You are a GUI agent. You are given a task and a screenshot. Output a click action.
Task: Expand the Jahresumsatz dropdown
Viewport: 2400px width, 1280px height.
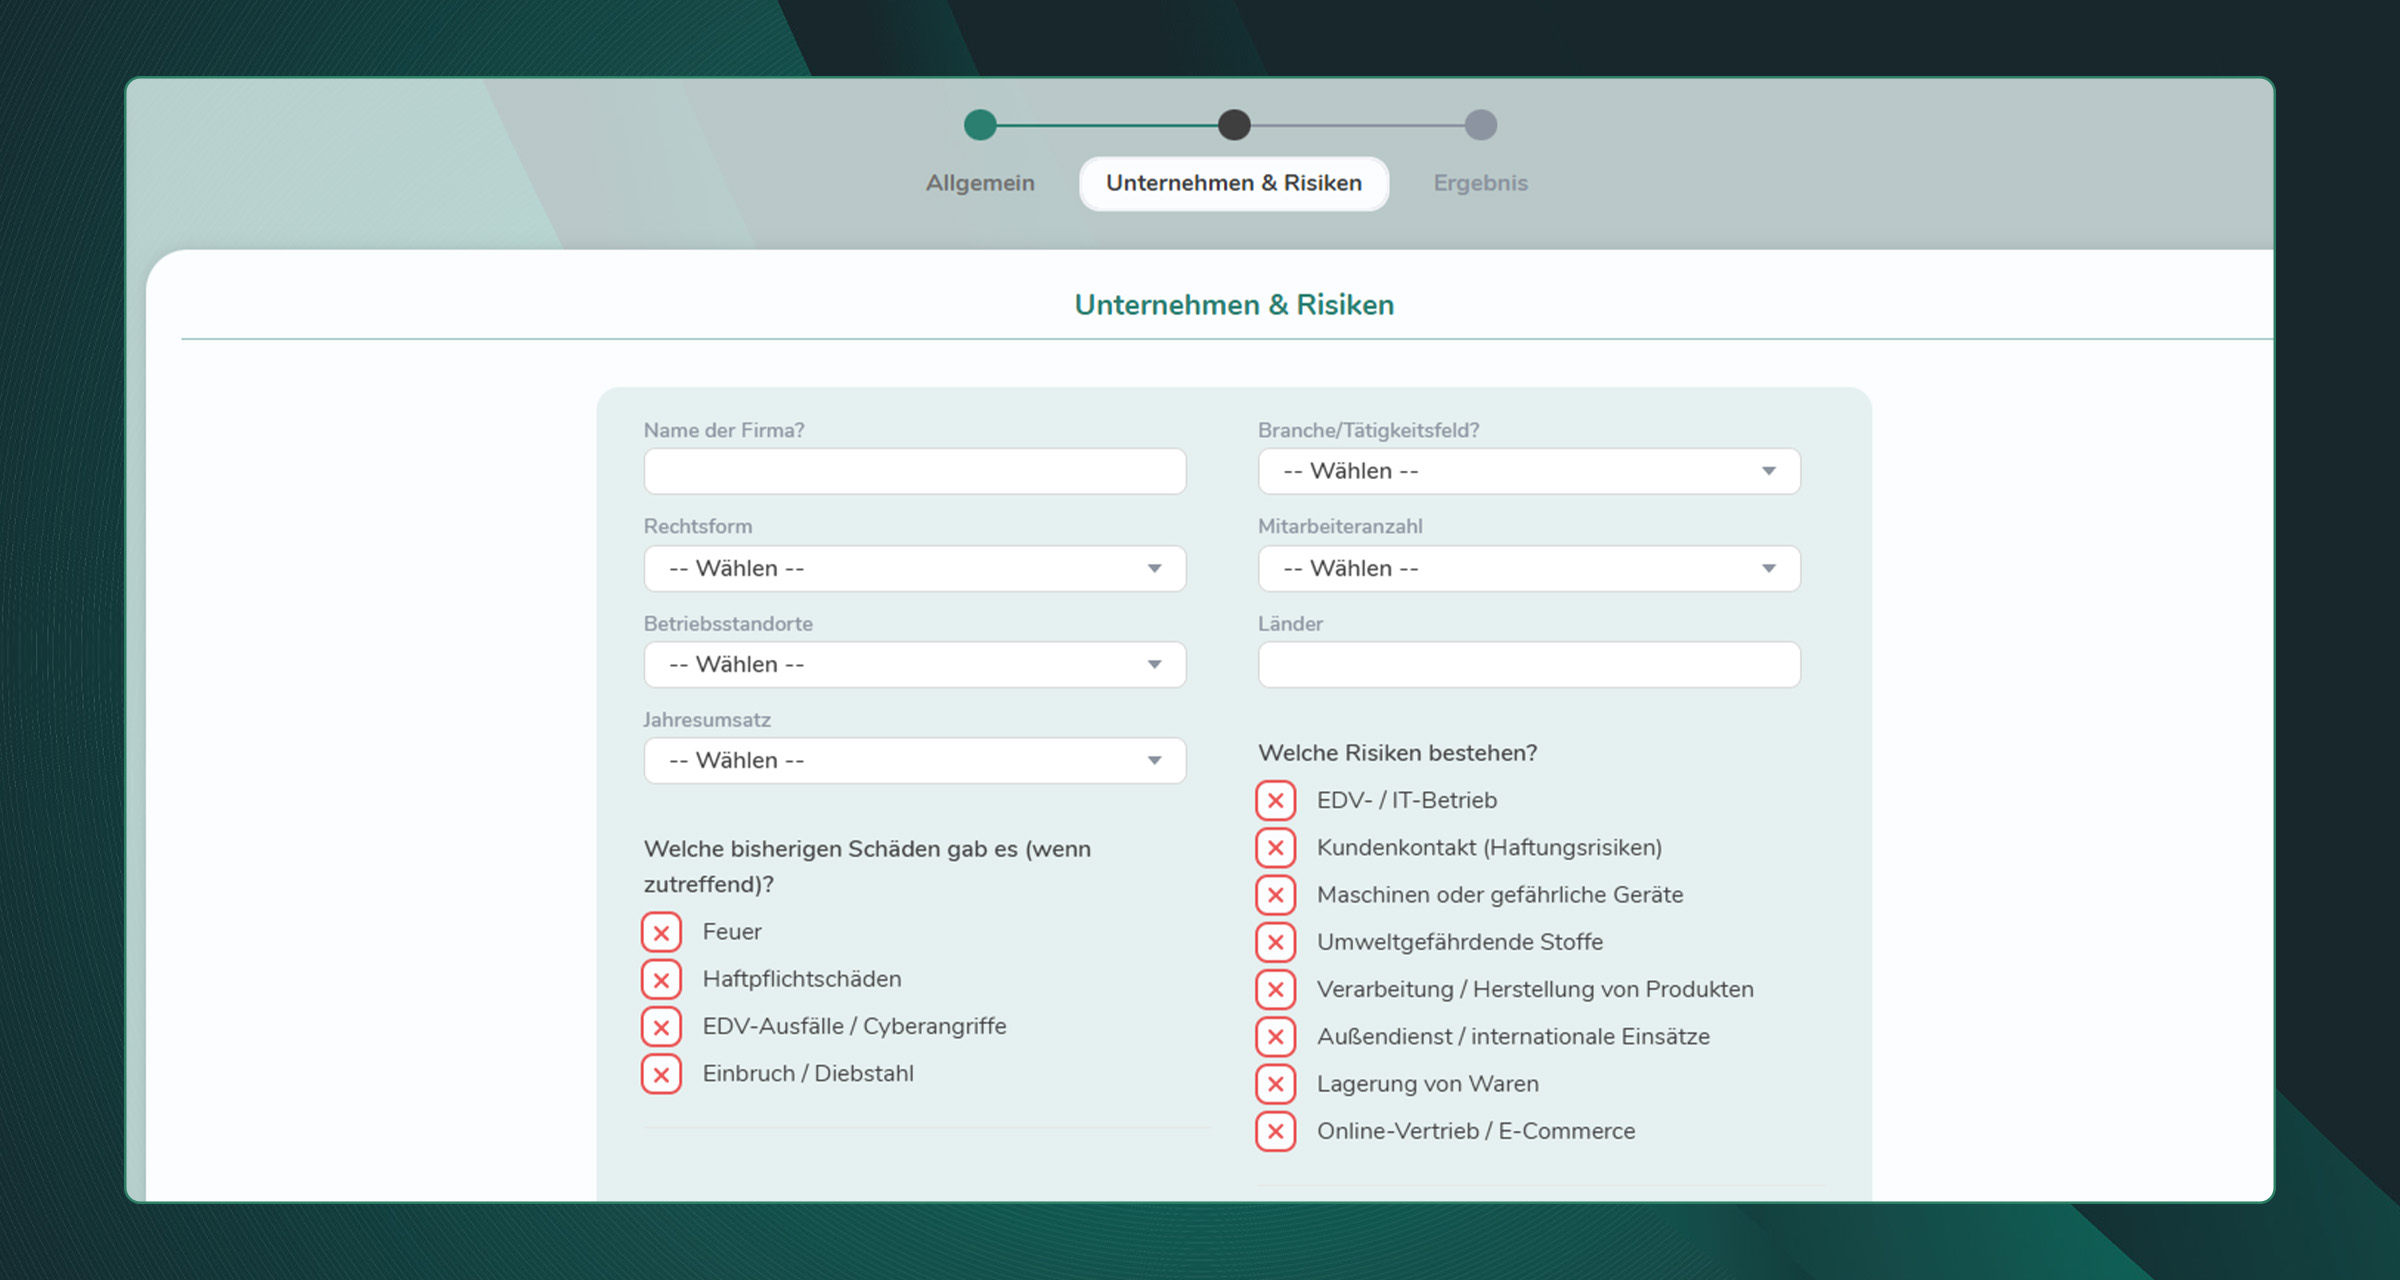(x=913, y=760)
